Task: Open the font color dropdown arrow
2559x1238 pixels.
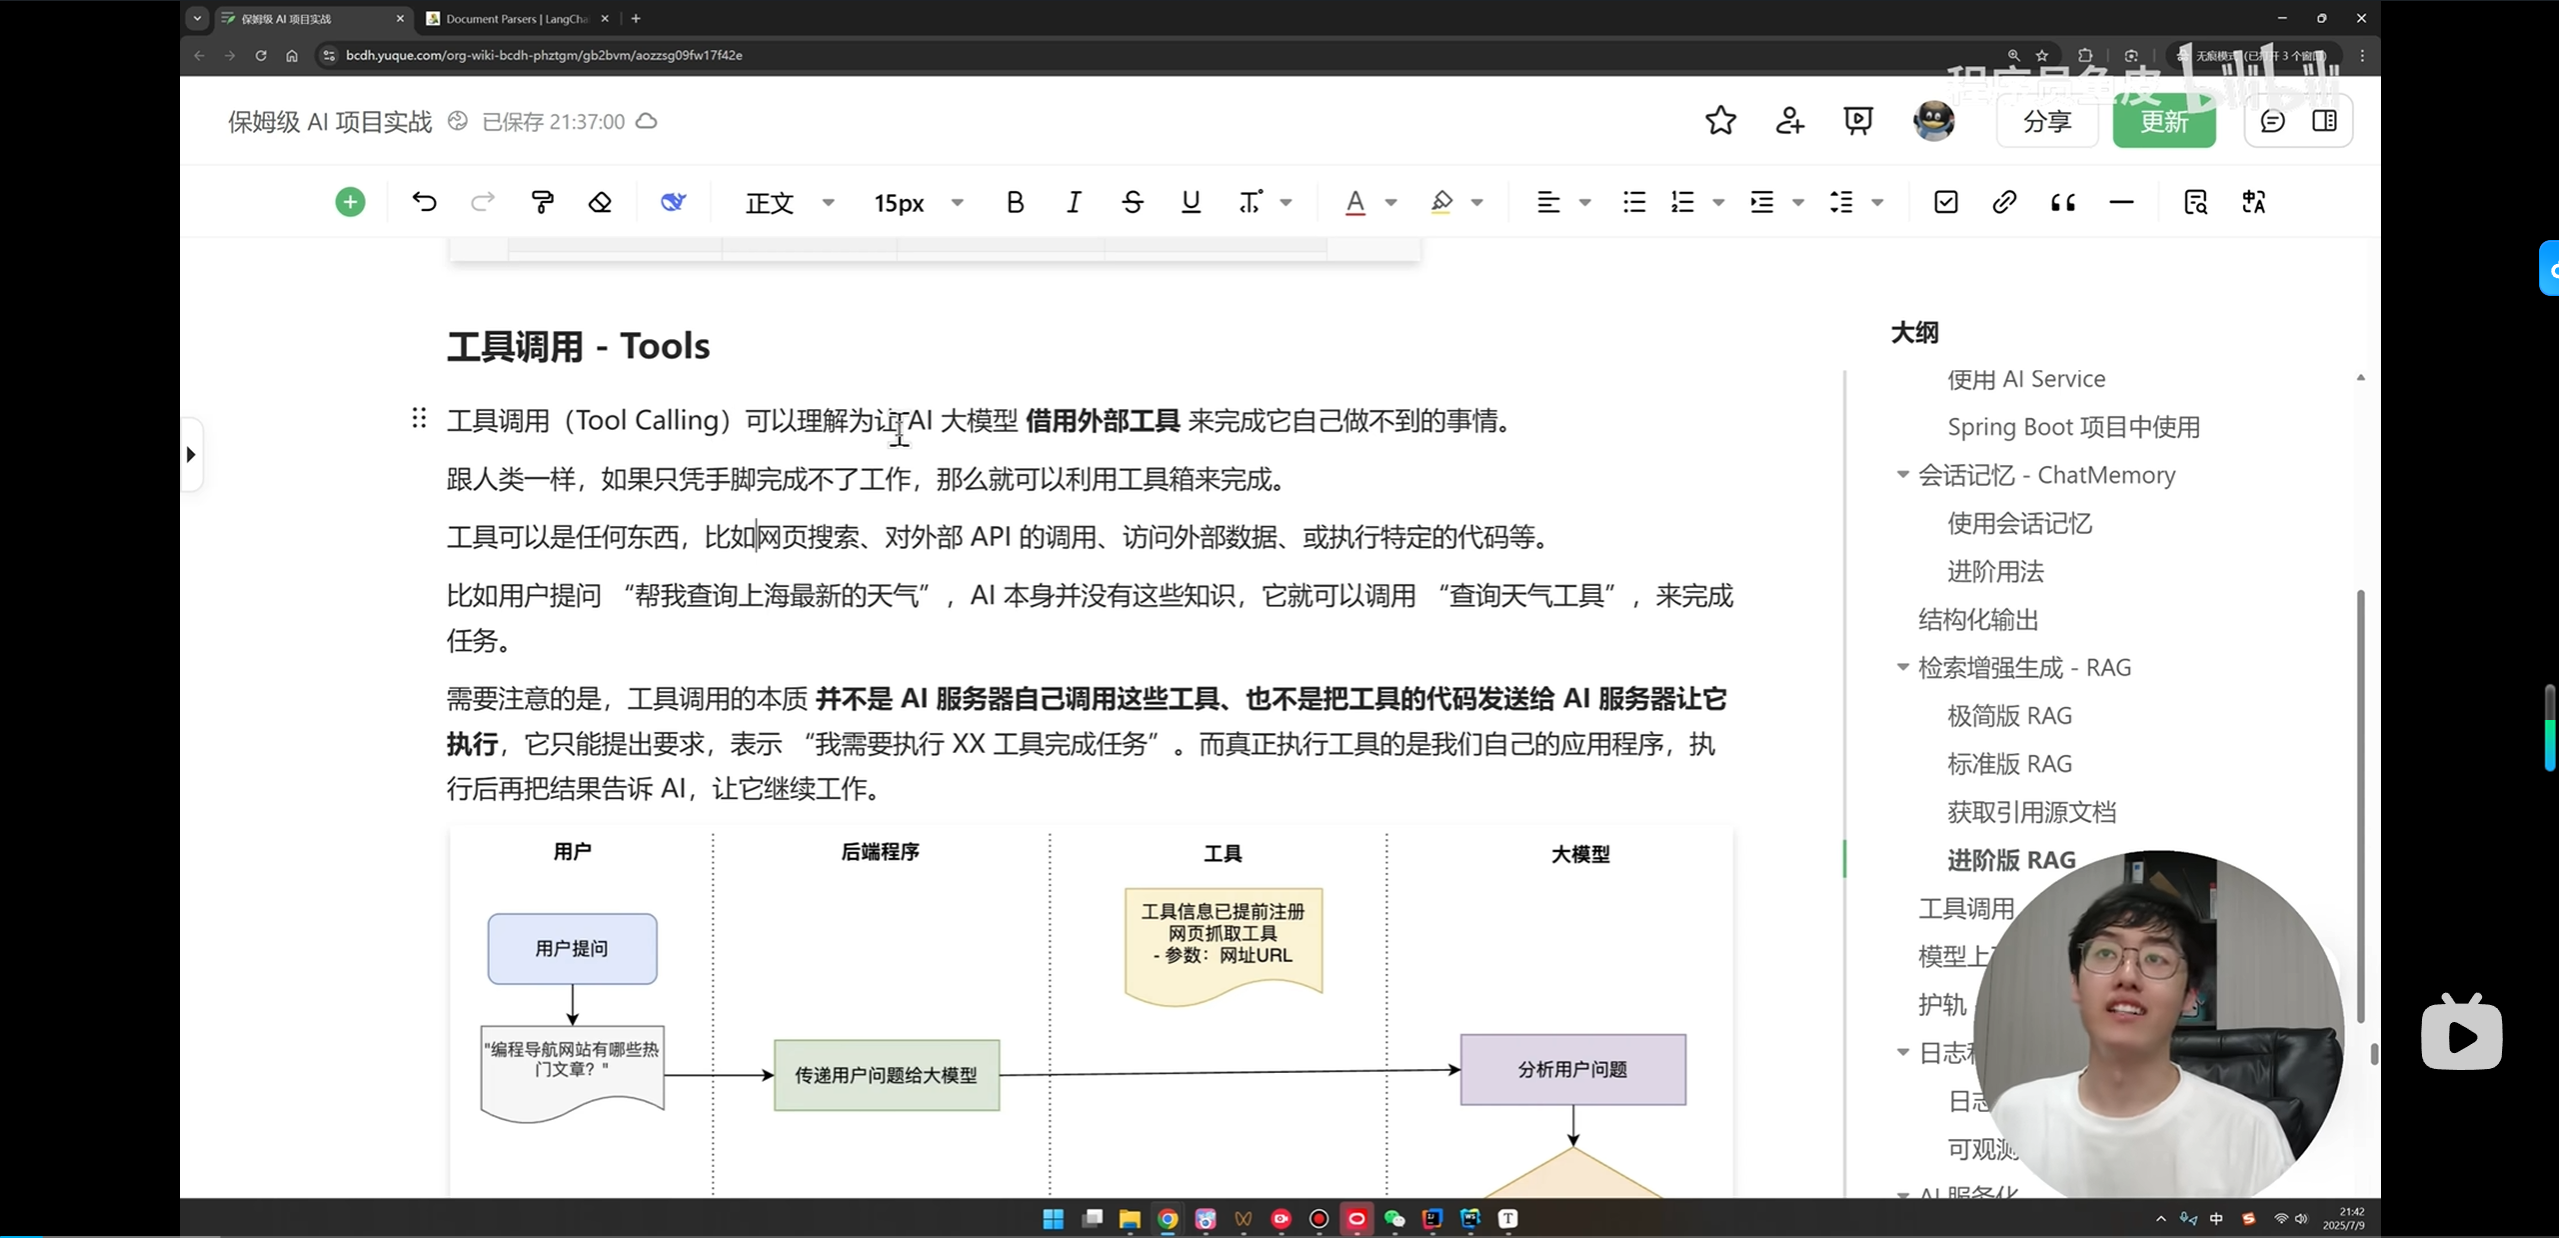Action: (1391, 203)
